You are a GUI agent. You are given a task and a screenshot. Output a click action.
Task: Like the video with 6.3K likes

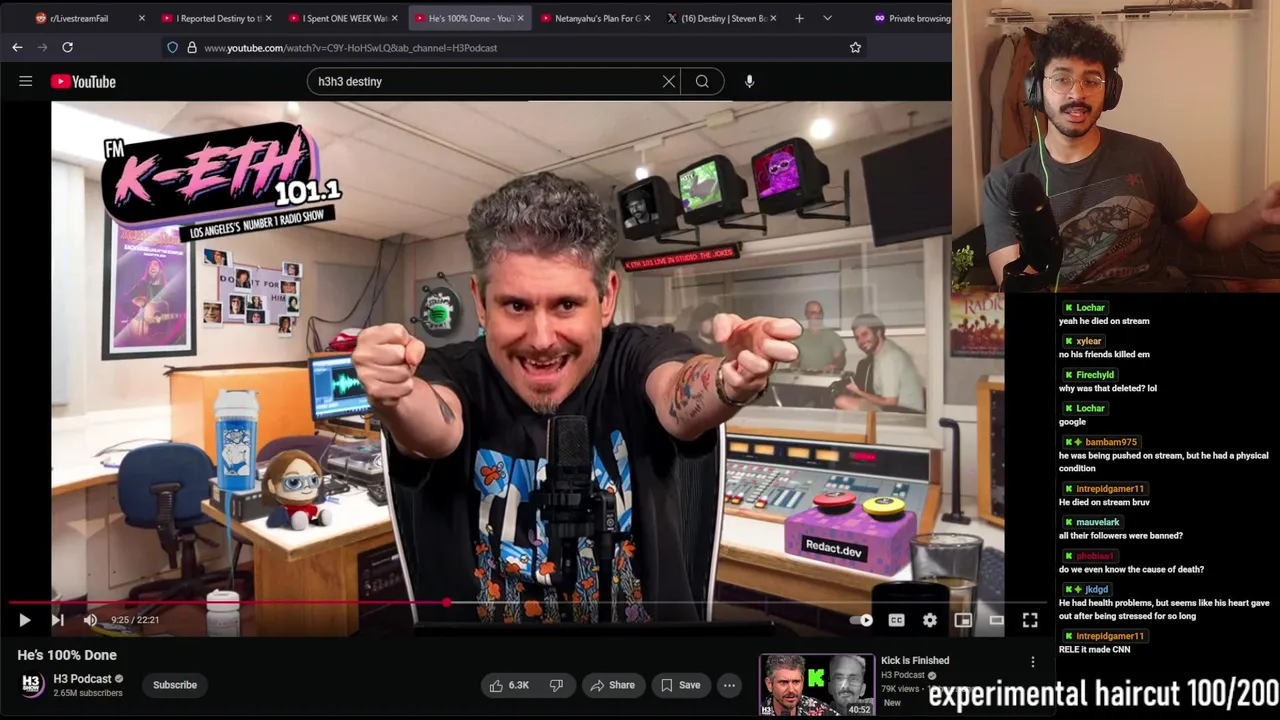pos(510,685)
